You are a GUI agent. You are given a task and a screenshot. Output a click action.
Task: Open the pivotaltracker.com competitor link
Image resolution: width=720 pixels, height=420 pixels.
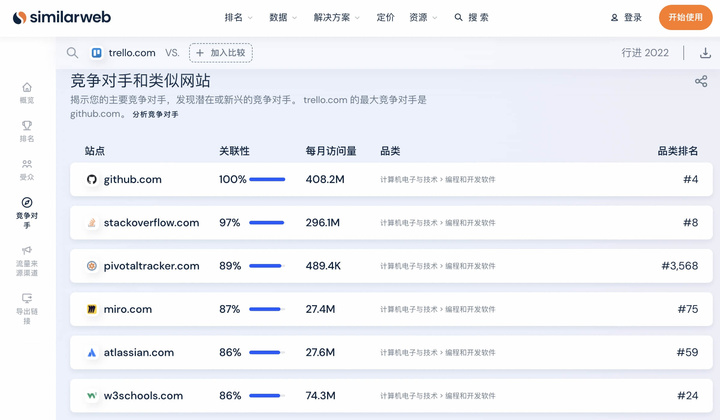(x=152, y=266)
